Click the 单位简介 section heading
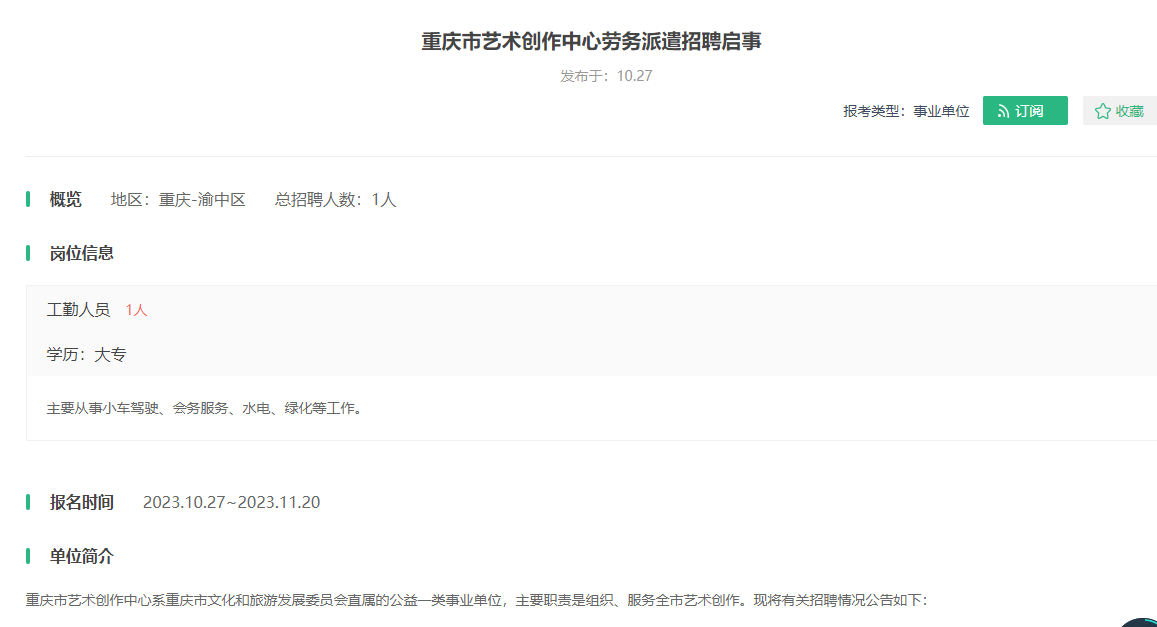The height and width of the screenshot is (627, 1157). [81, 556]
